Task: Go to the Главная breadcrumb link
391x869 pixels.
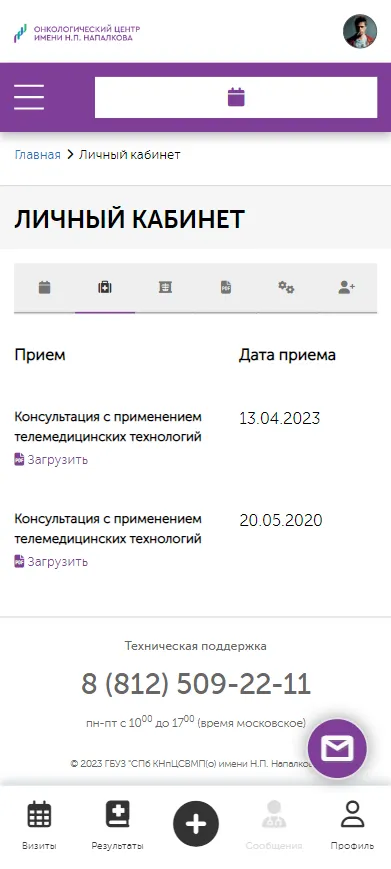Action: (38, 155)
